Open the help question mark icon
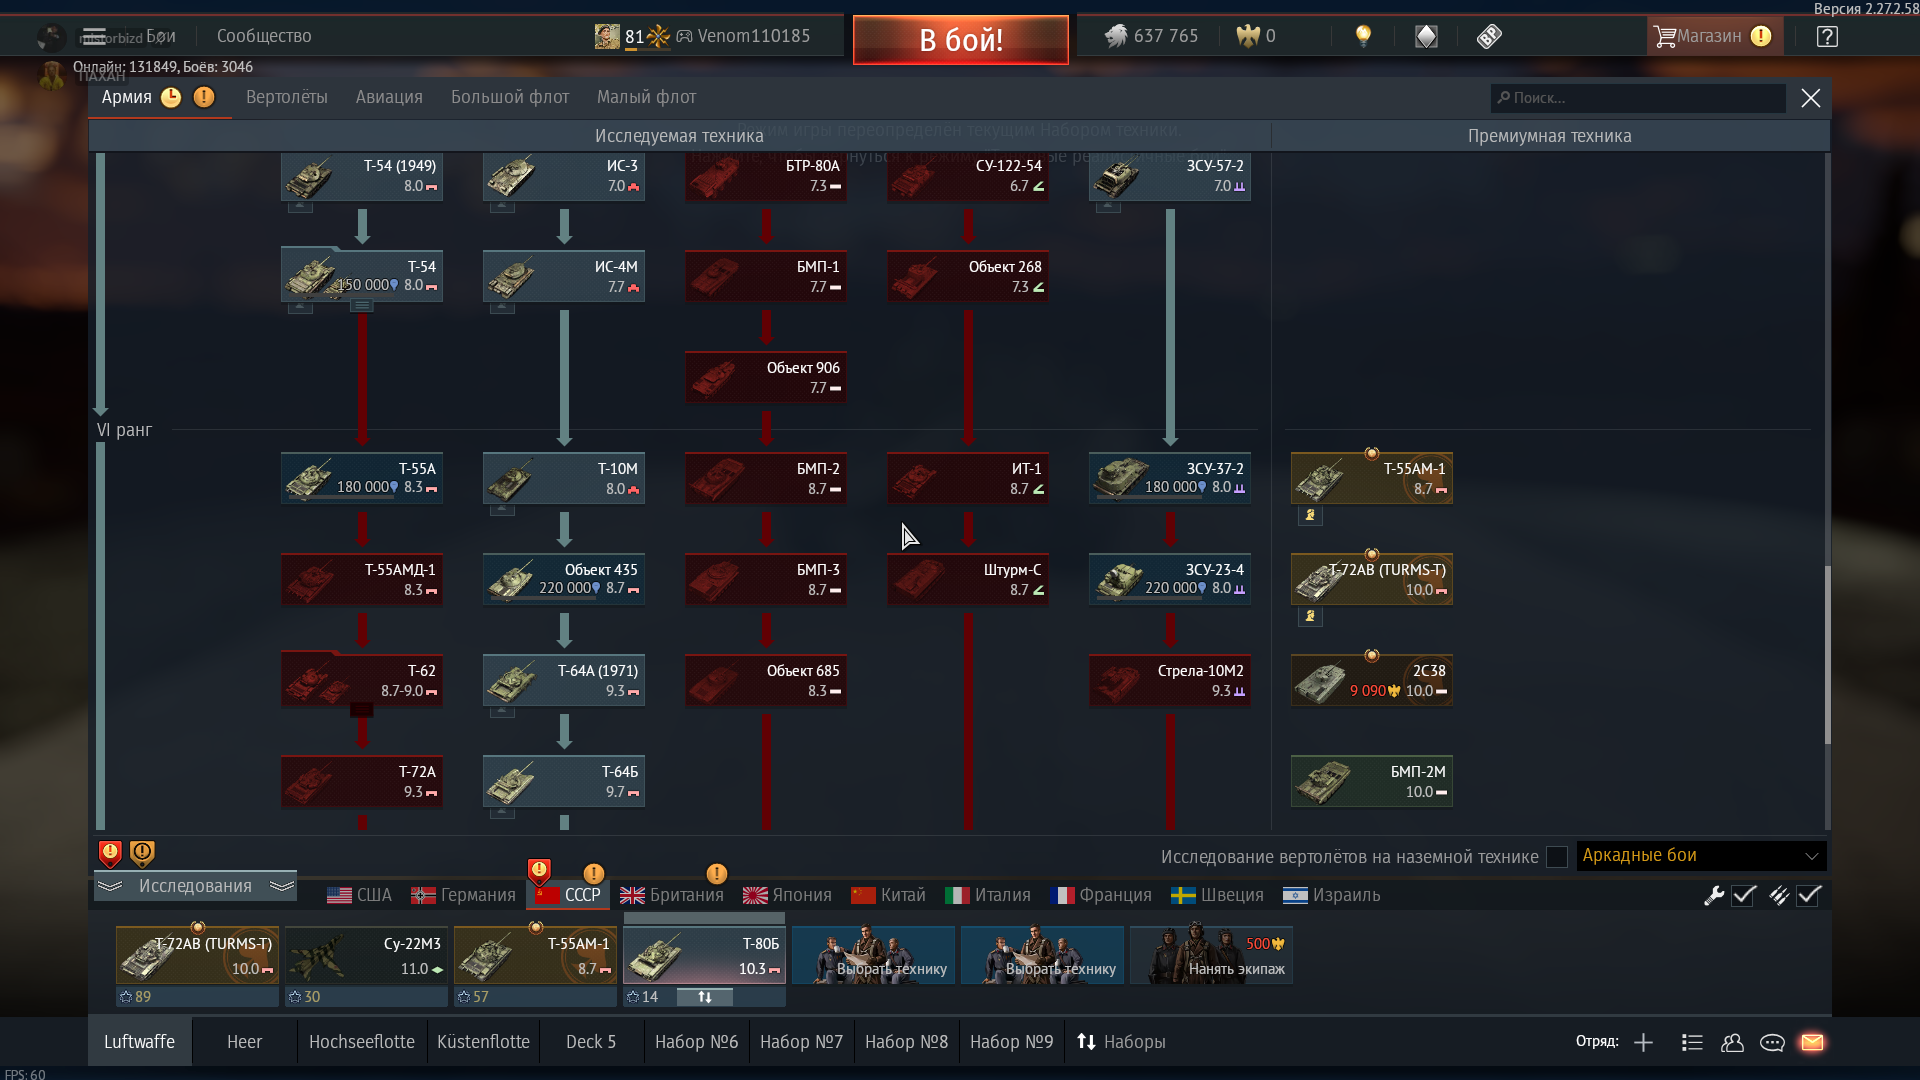 [1827, 37]
